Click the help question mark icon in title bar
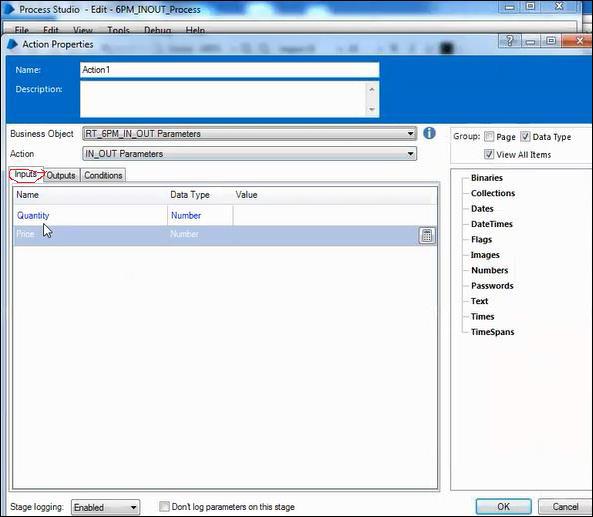The image size is (593, 517). pos(509,40)
